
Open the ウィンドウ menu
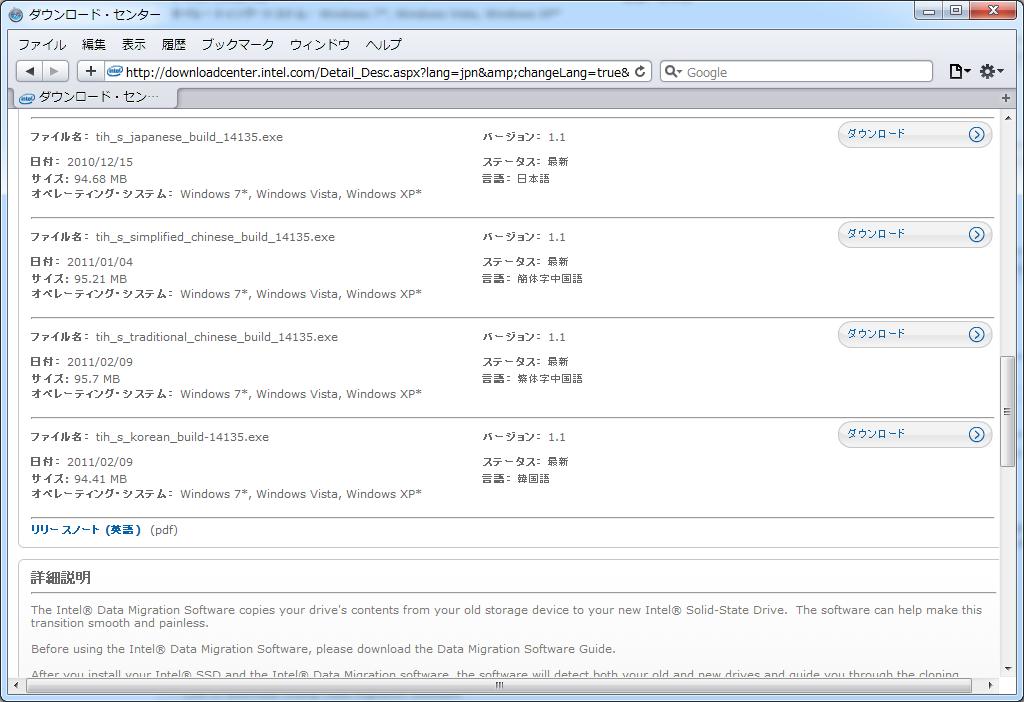(x=320, y=44)
